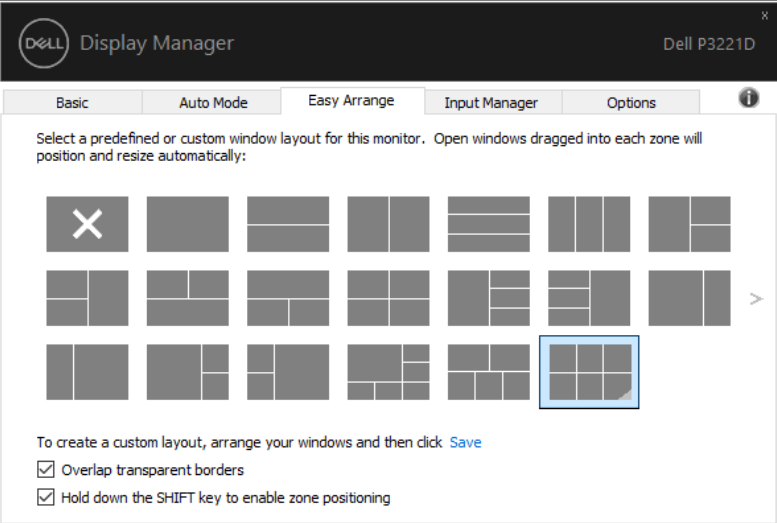The image size is (777, 523).
Task: Choose the single full-screen zone layout
Action: 188,224
